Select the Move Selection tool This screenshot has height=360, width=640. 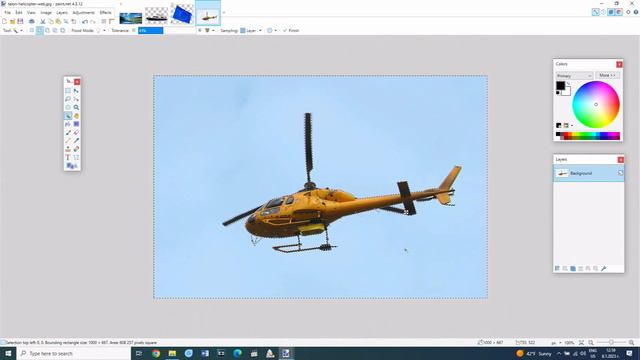tap(76, 99)
